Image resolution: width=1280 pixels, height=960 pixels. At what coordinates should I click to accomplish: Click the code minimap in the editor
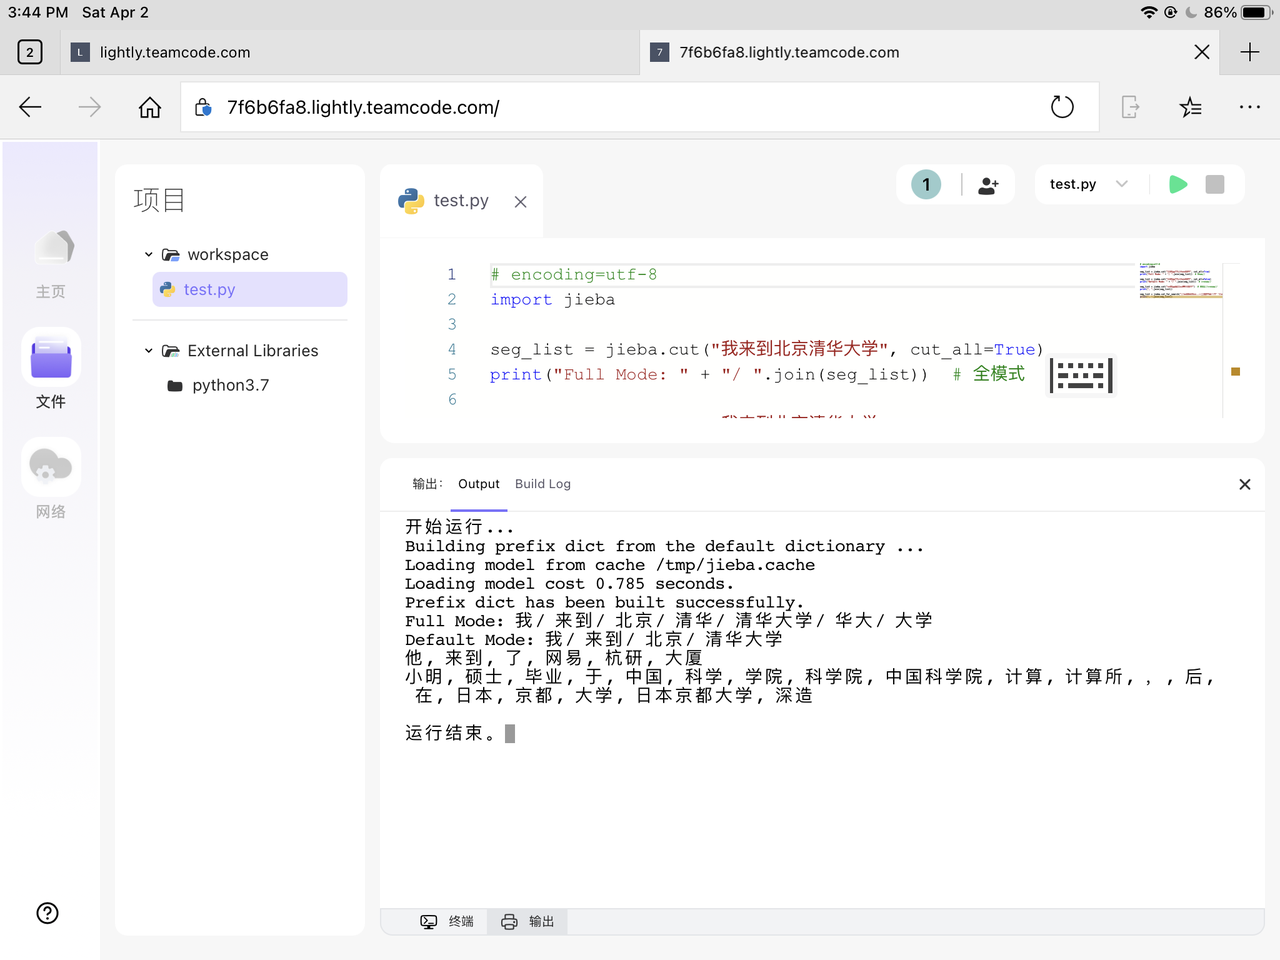click(1180, 282)
